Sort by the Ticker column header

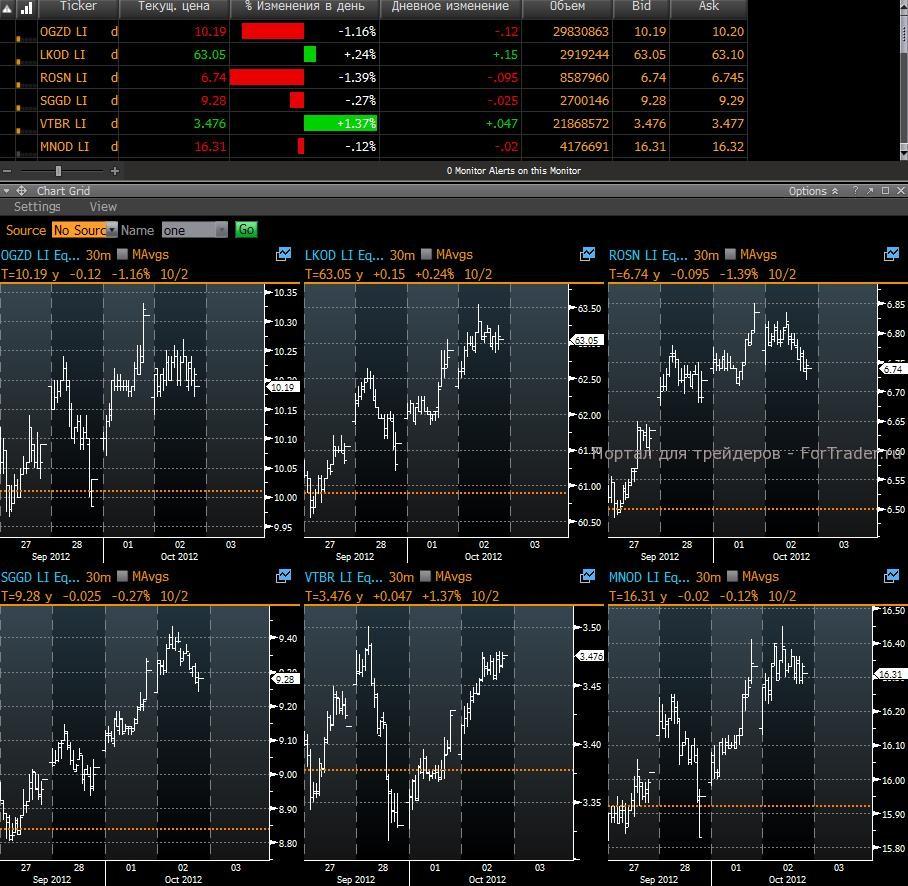point(79,7)
